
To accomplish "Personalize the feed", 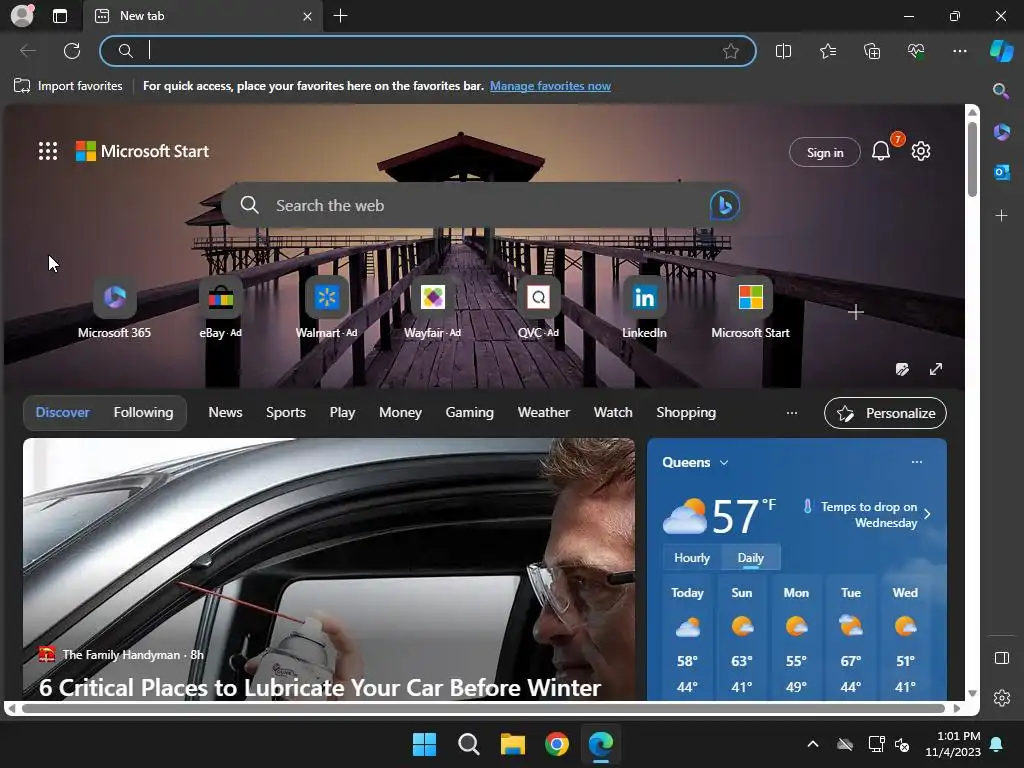I will (885, 413).
